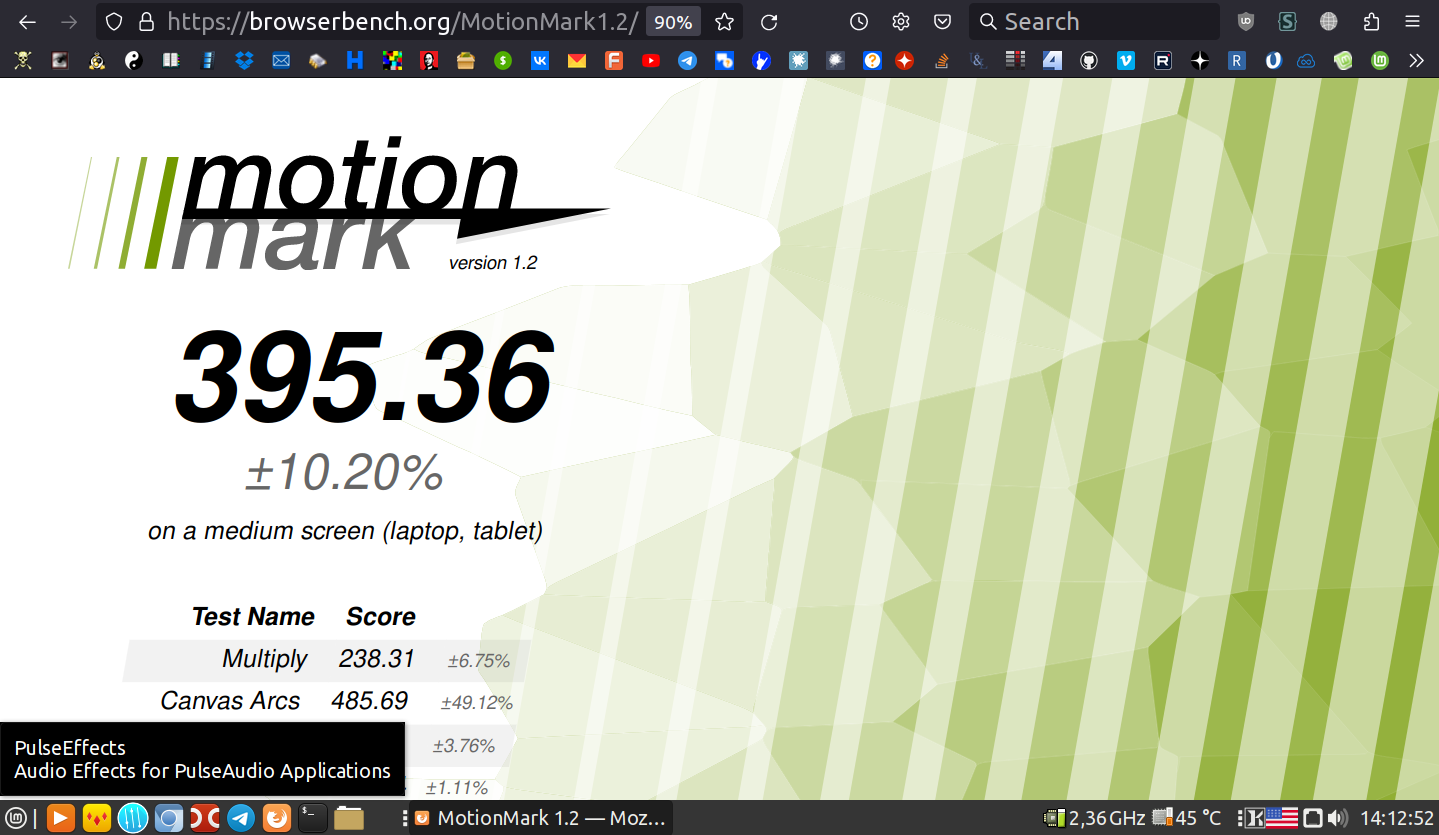Click the 45 °C temperature indicator
The width and height of the screenshot is (1439, 835).
[1187, 818]
